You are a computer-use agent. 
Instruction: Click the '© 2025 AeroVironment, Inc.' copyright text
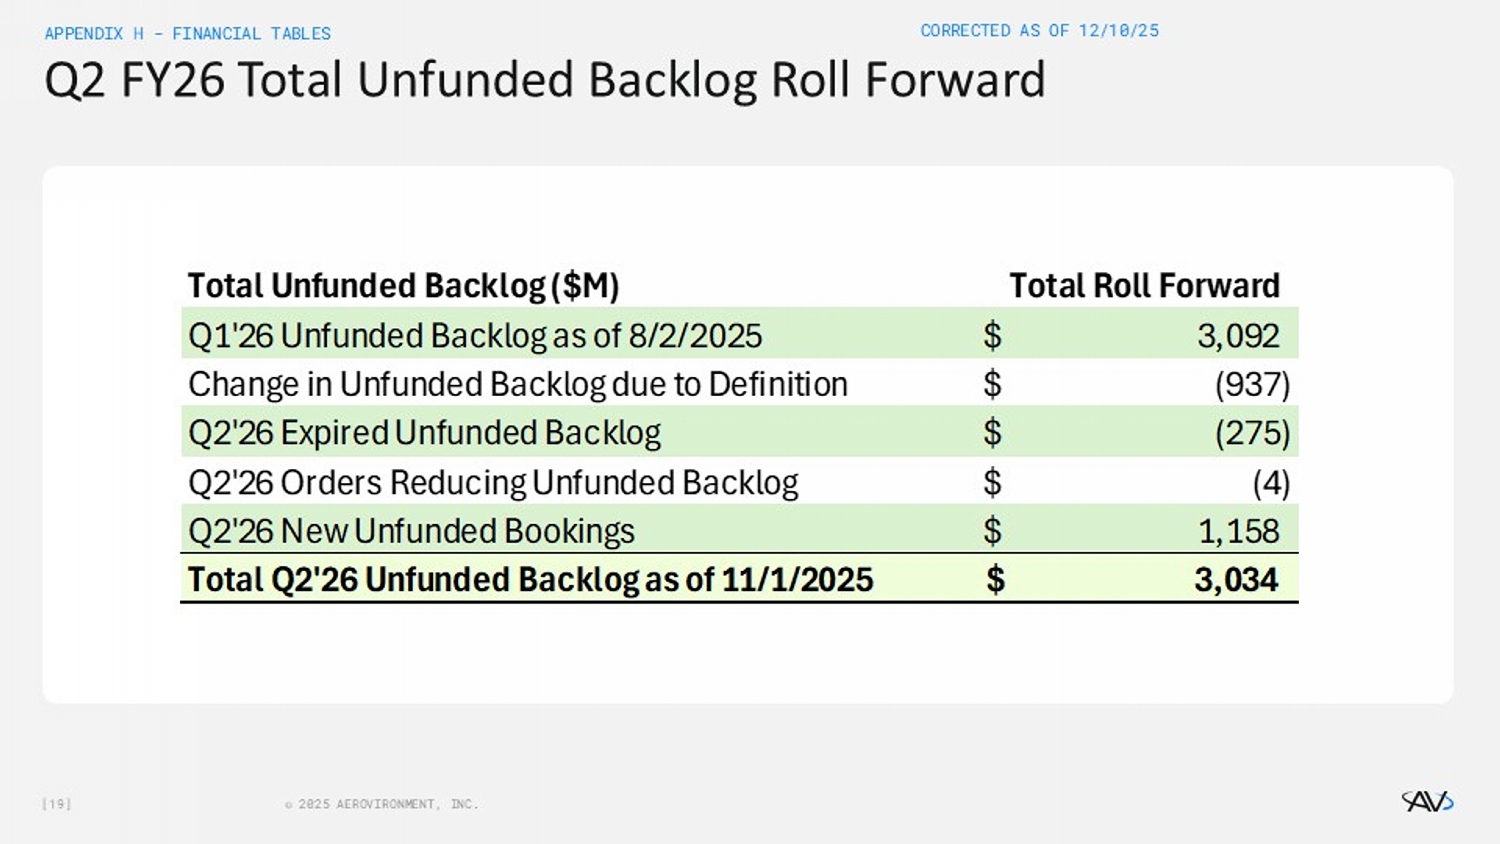pyautogui.click(x=381, y=804)
